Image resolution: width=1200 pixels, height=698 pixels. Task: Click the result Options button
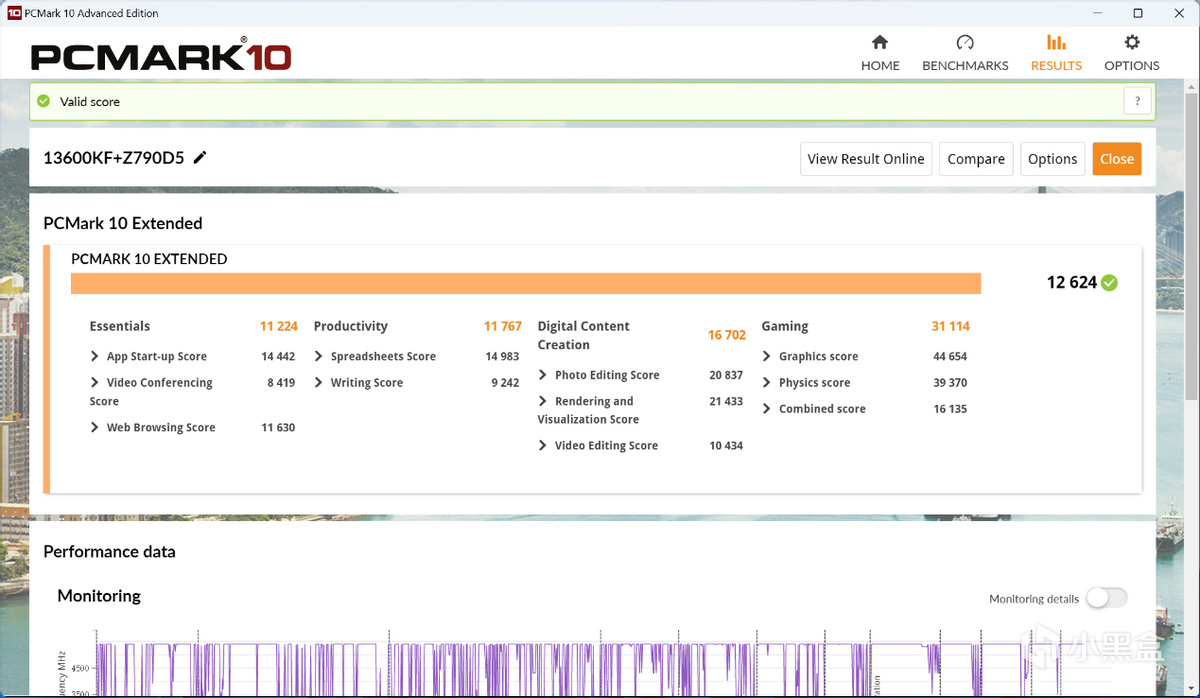point(1052,158)
